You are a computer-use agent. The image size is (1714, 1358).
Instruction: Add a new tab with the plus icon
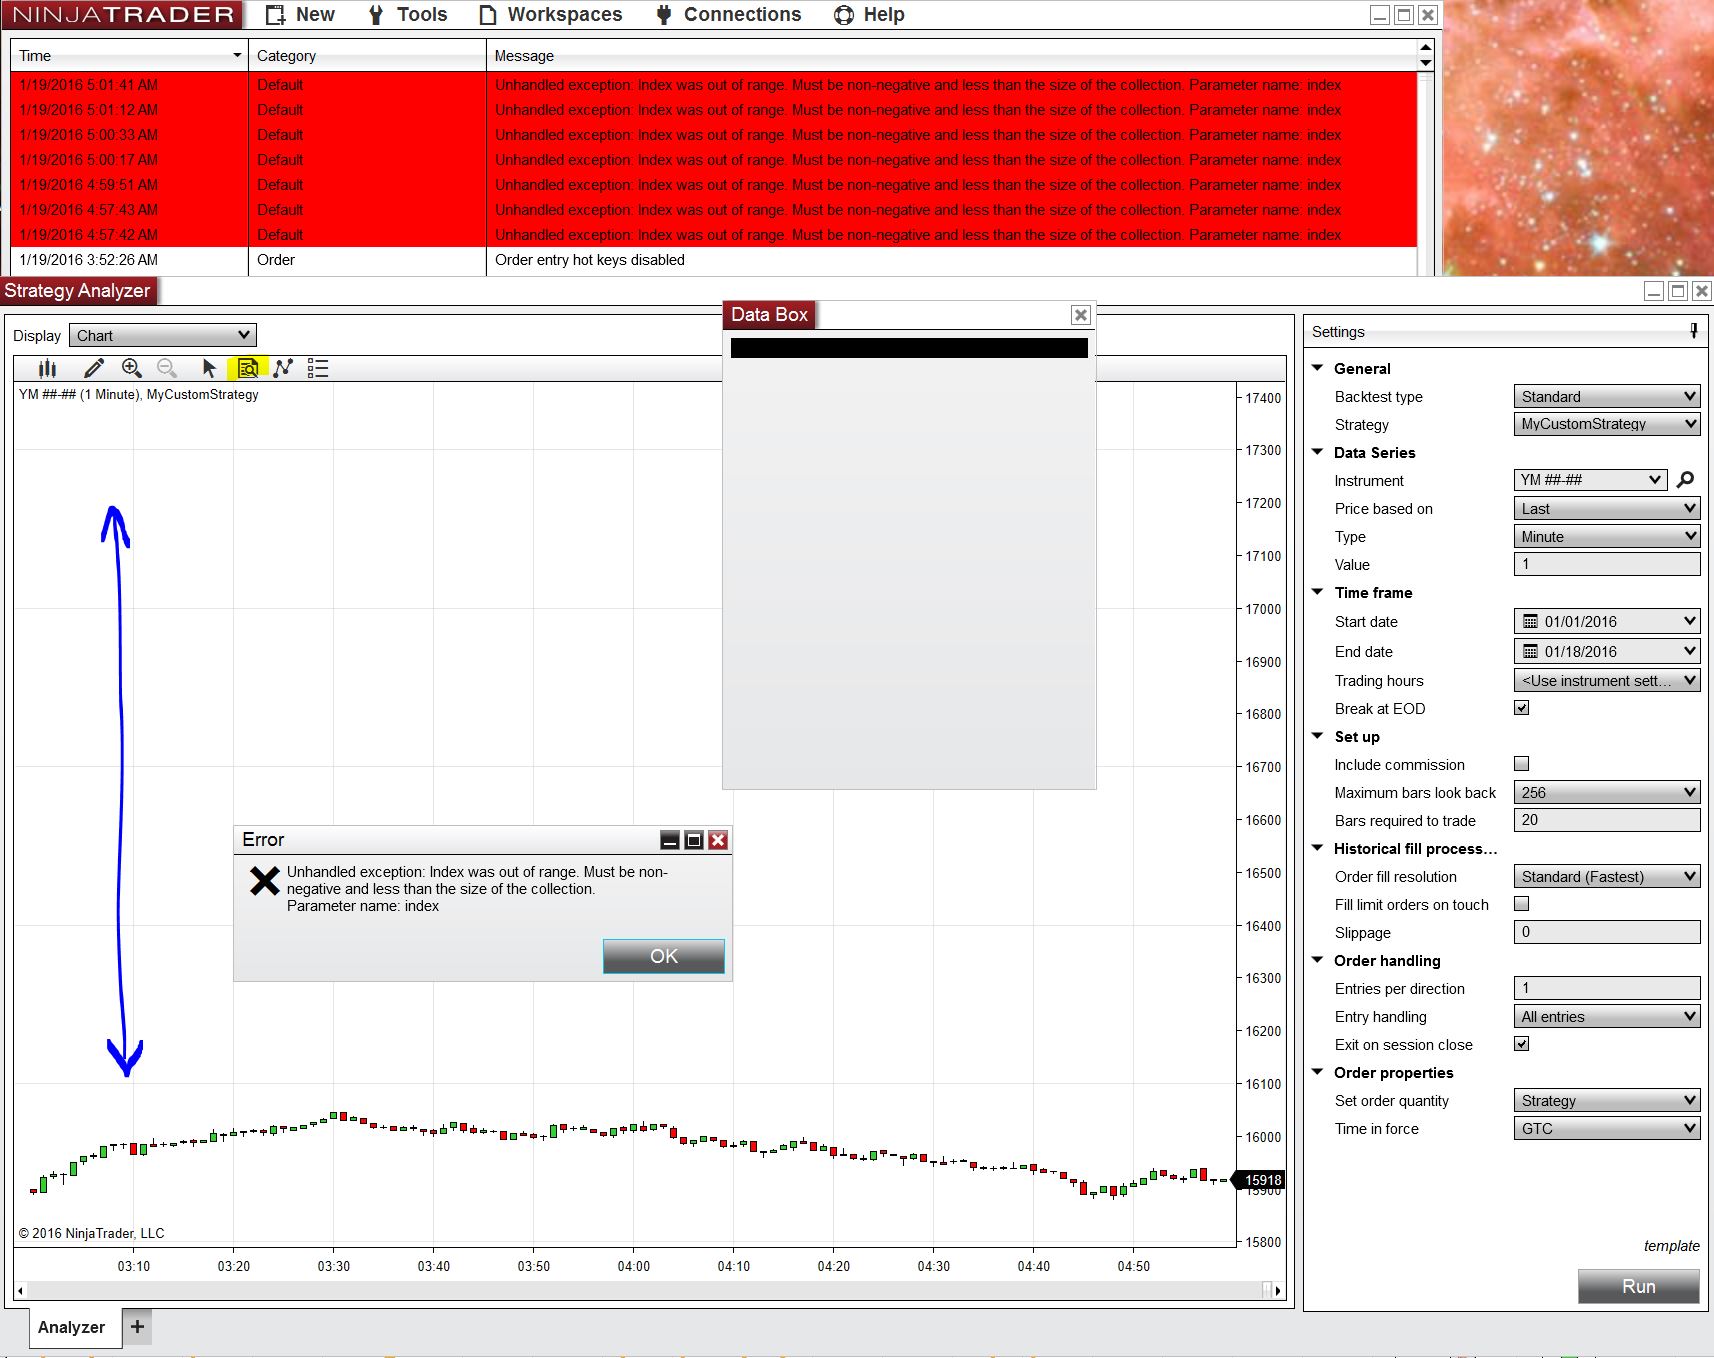coord(137,1327)
